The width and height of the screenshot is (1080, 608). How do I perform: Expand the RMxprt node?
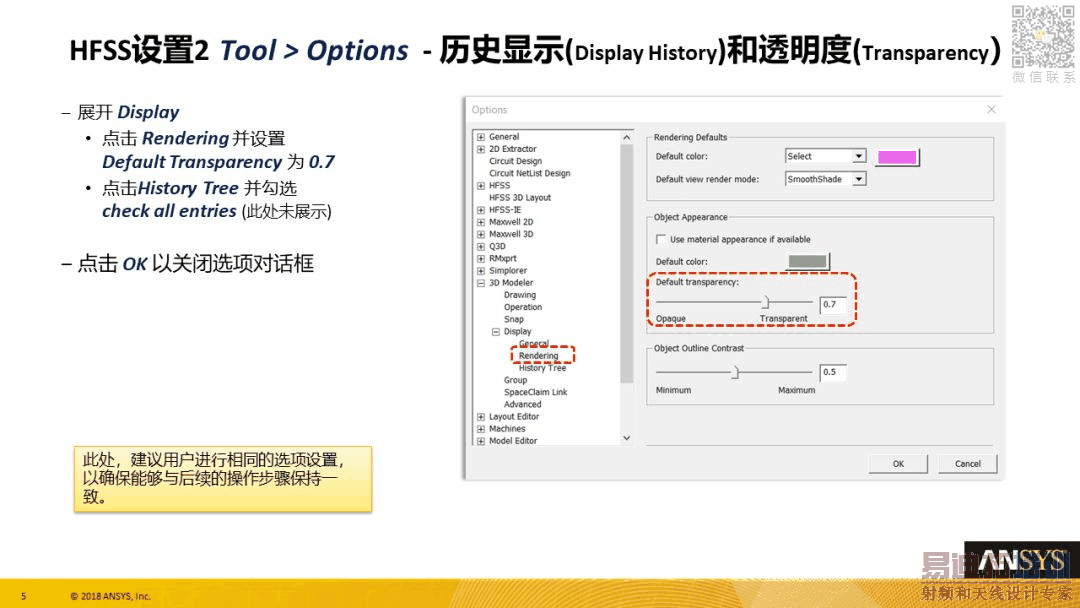[x=481, y=259]
